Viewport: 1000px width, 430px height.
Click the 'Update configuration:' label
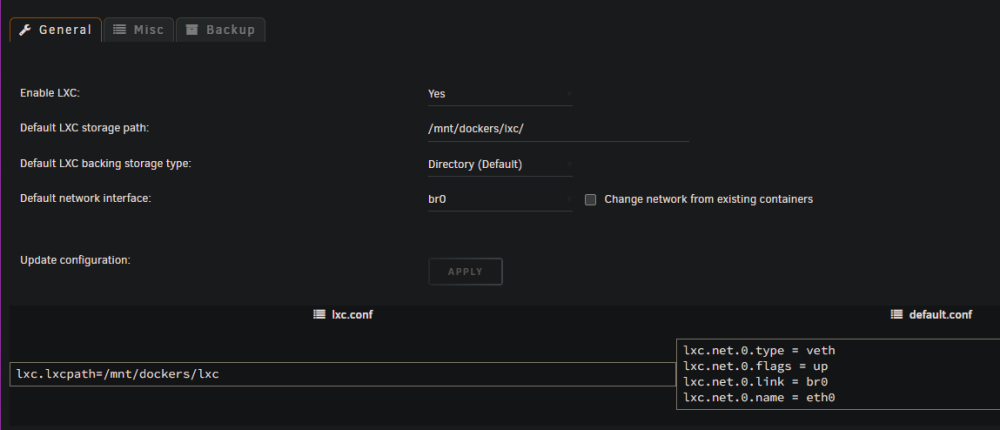pos(75,260)
